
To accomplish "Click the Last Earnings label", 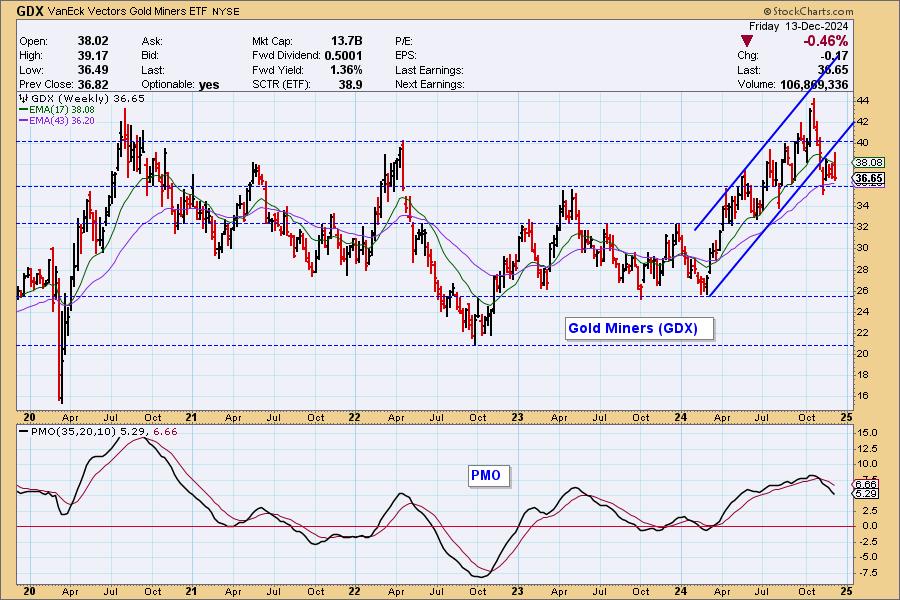I will (429, 70).
